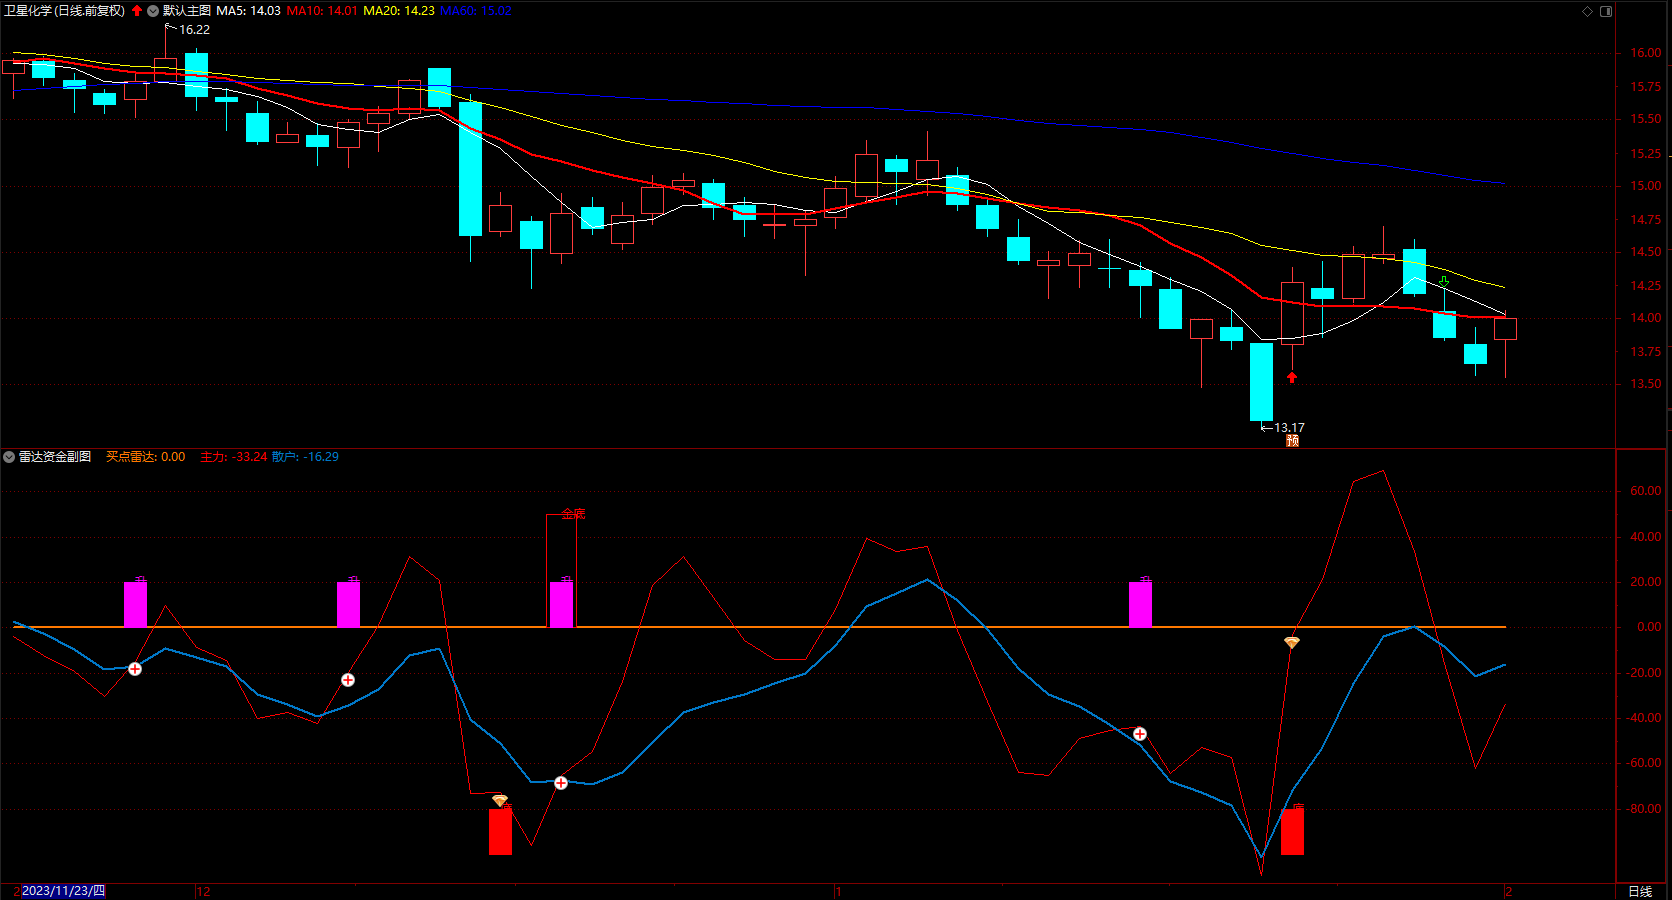Select the MA60: 15.02 indicator label

pyautogui.click(x=475, y=11)
